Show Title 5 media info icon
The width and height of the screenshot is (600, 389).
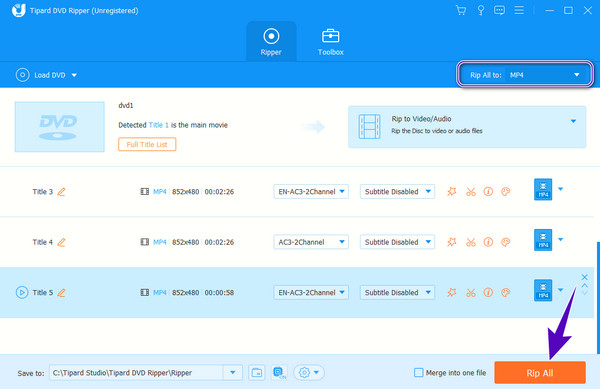click(x=488, y=292)
